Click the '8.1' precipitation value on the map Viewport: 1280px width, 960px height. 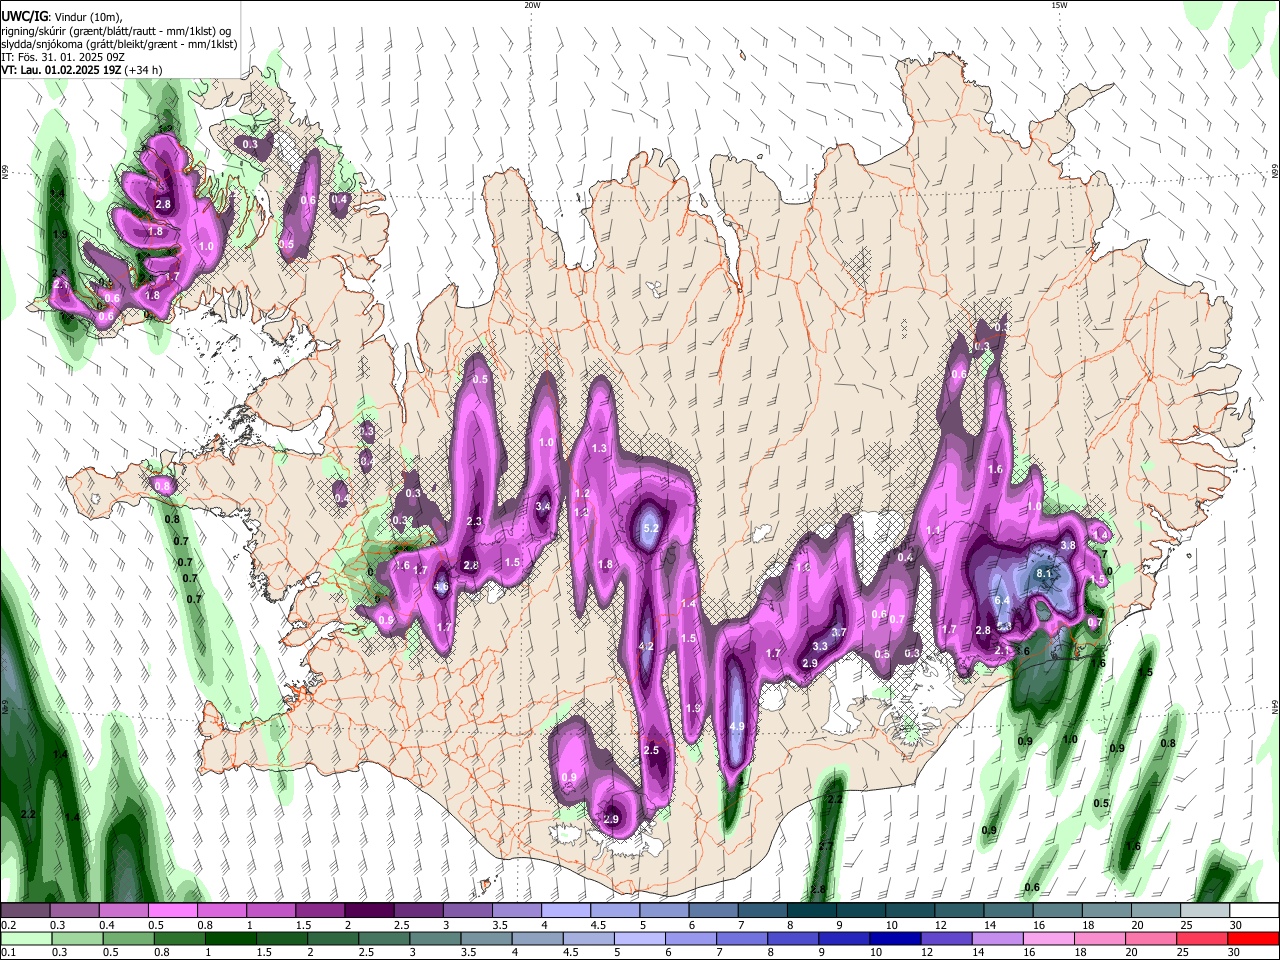coord(1045,573)
